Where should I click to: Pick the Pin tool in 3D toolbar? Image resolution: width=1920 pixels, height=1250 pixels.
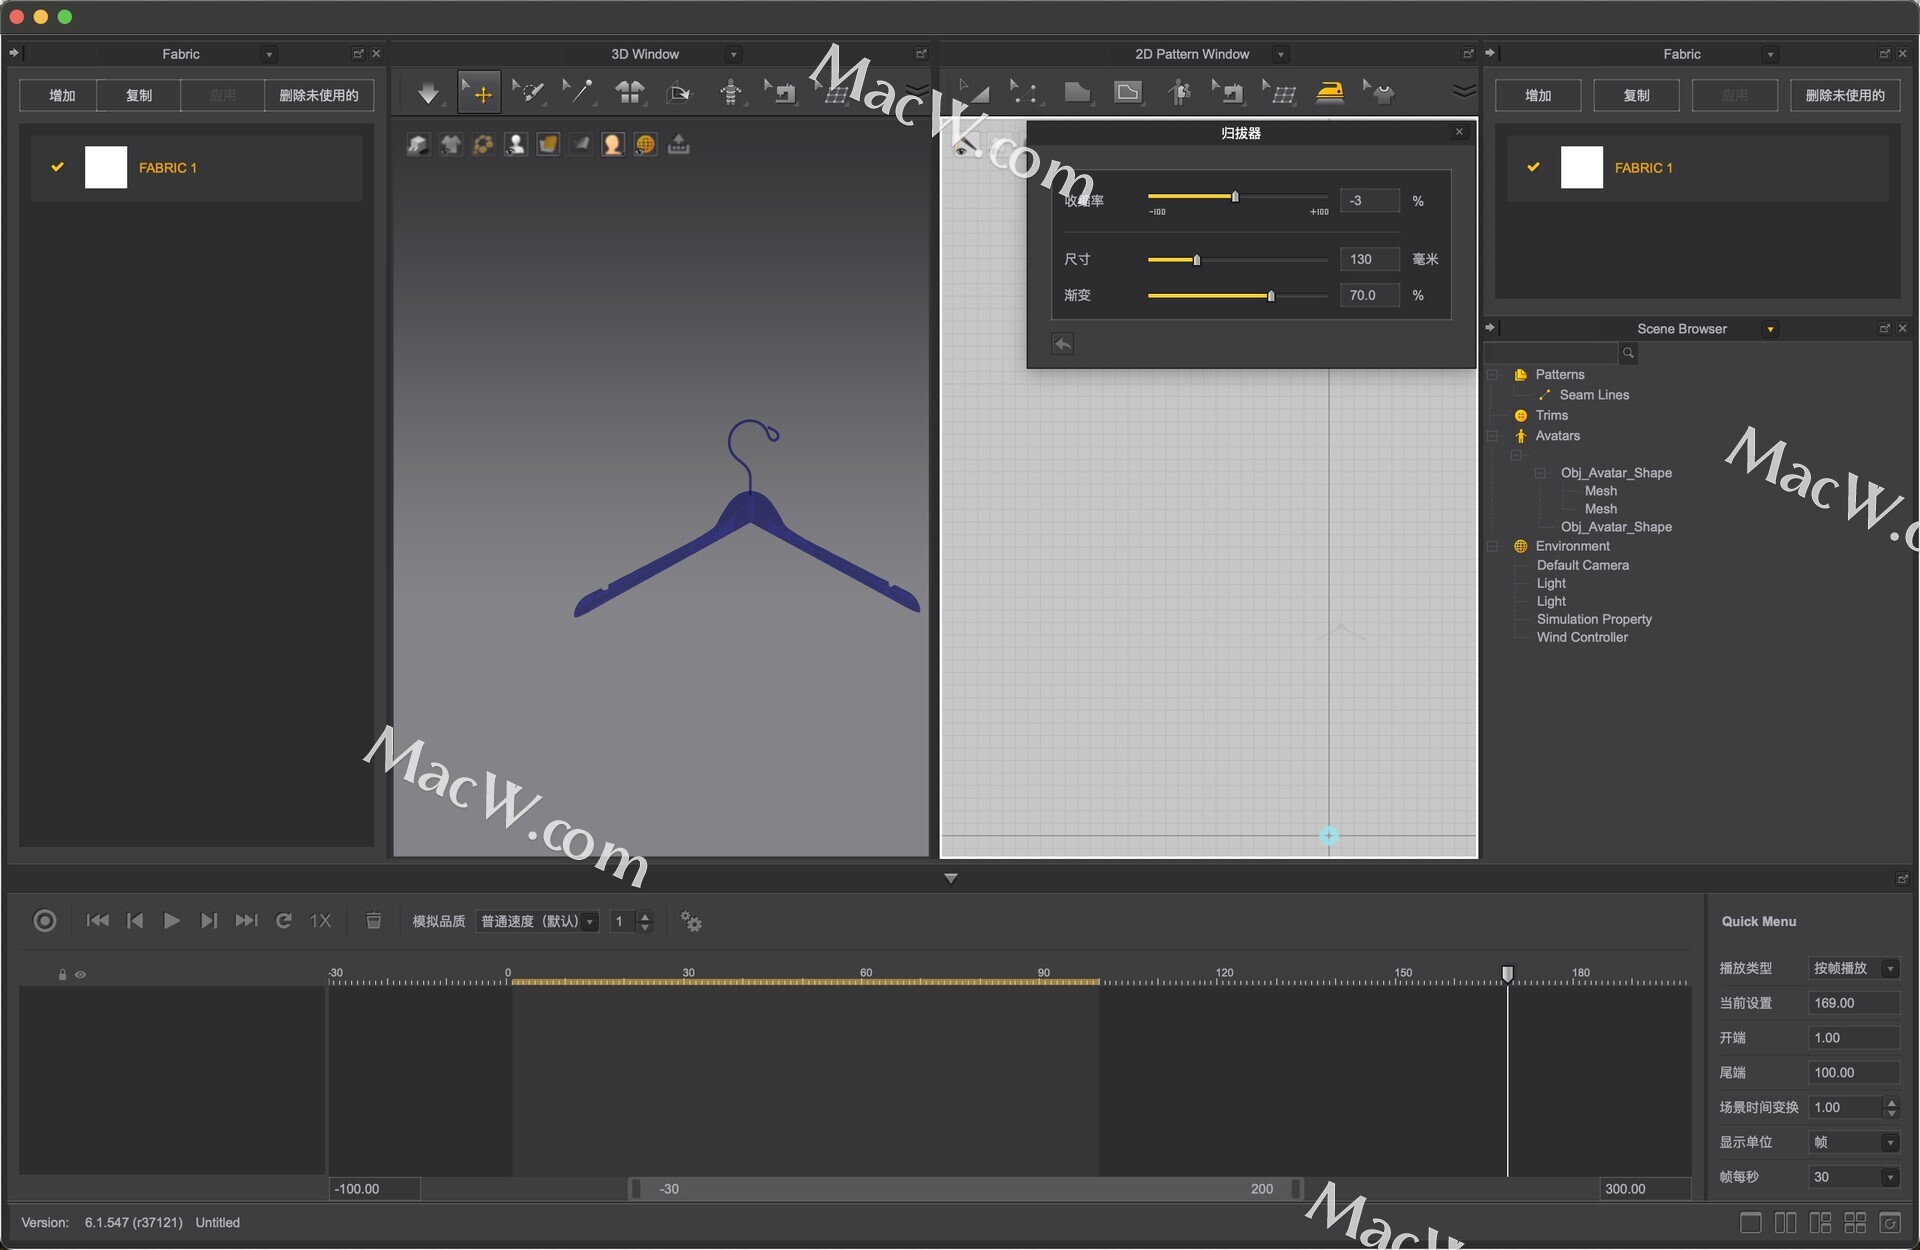point(578,93)
